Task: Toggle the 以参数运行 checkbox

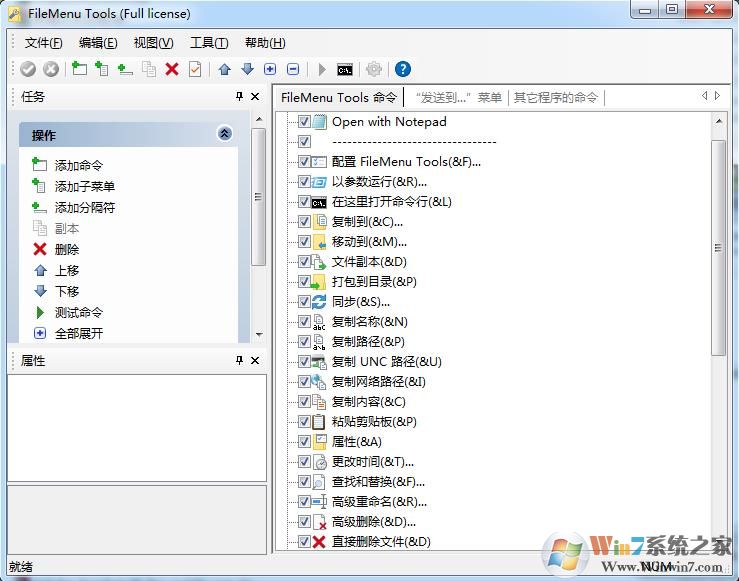Action: pyautogui.click(x=304, y=181)
